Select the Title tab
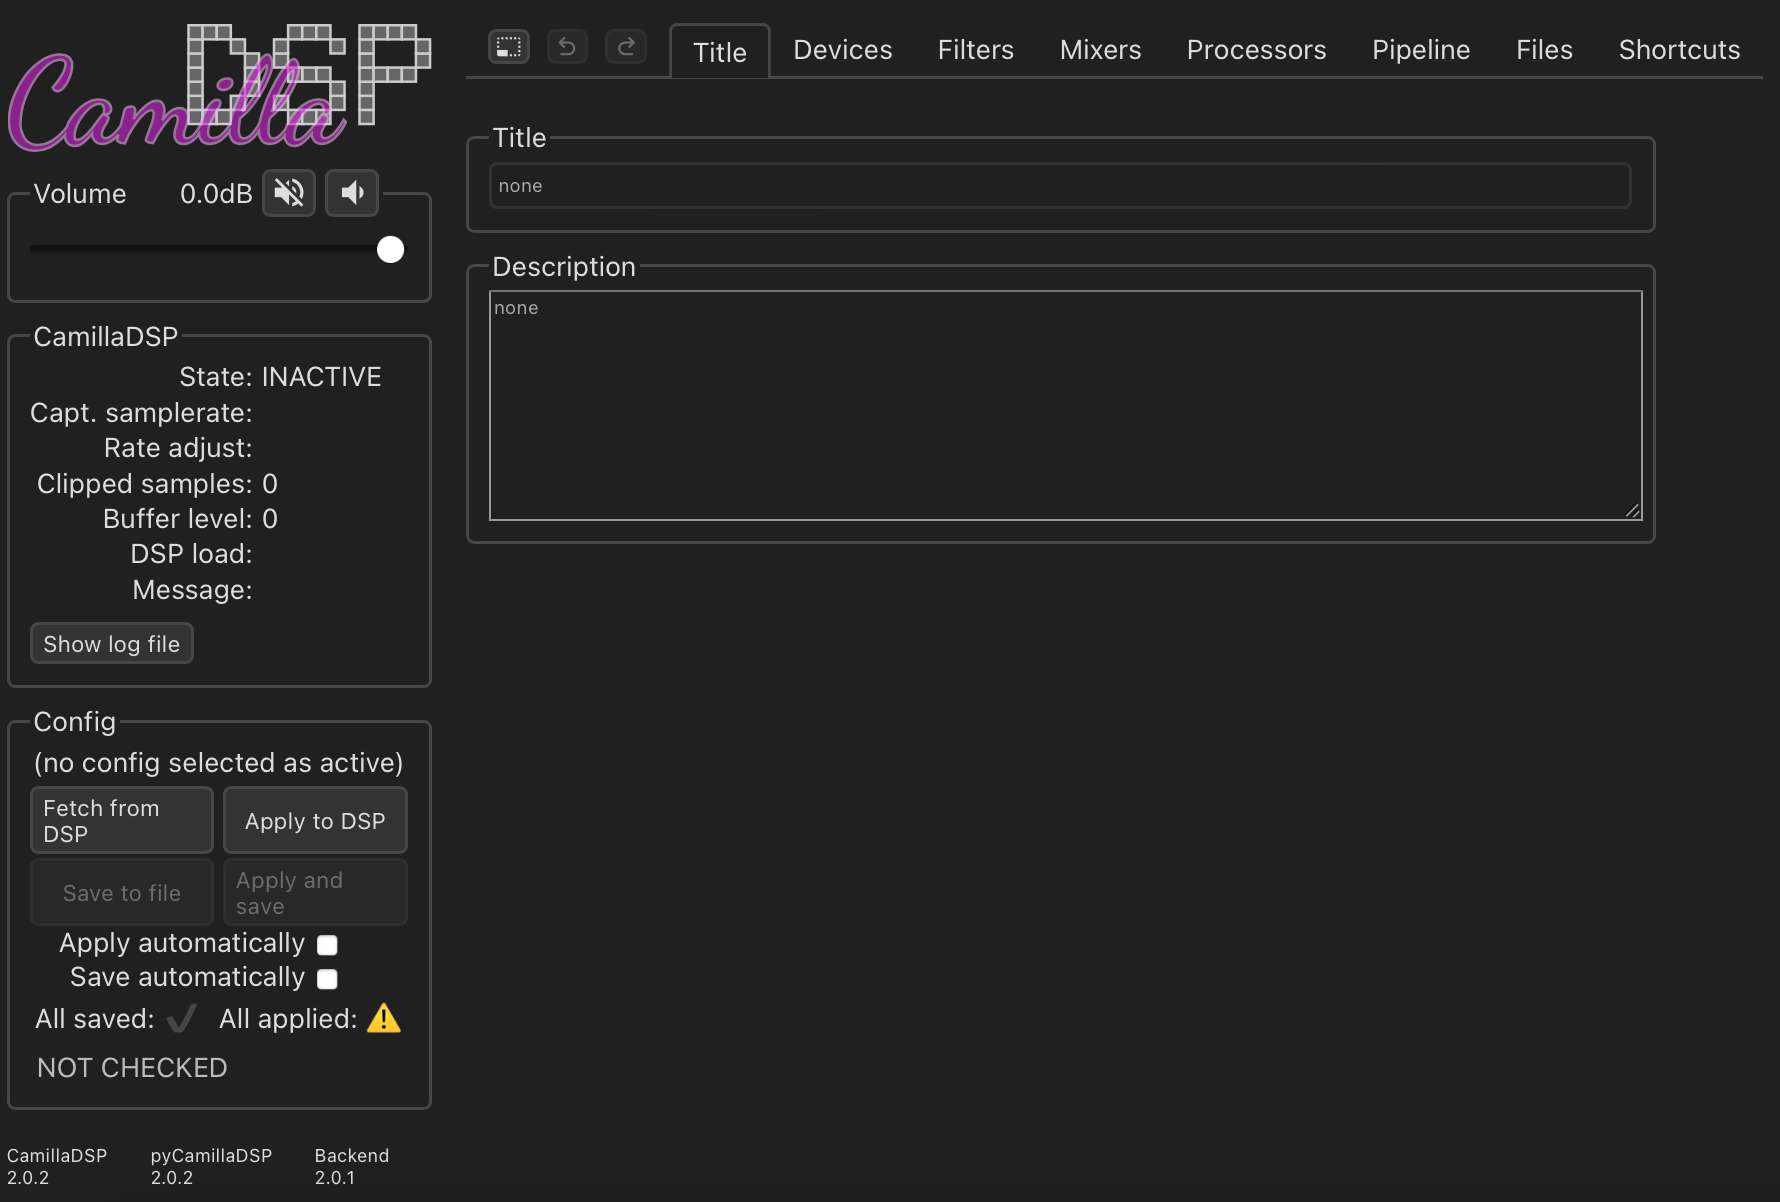Image resolution: width=1780 pixels, height=1202 pixels. pos(720,52)
